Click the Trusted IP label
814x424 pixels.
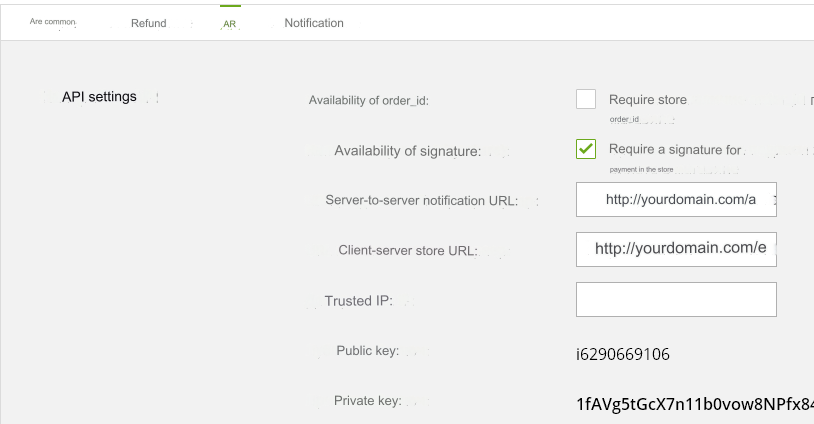coord(358,301)
